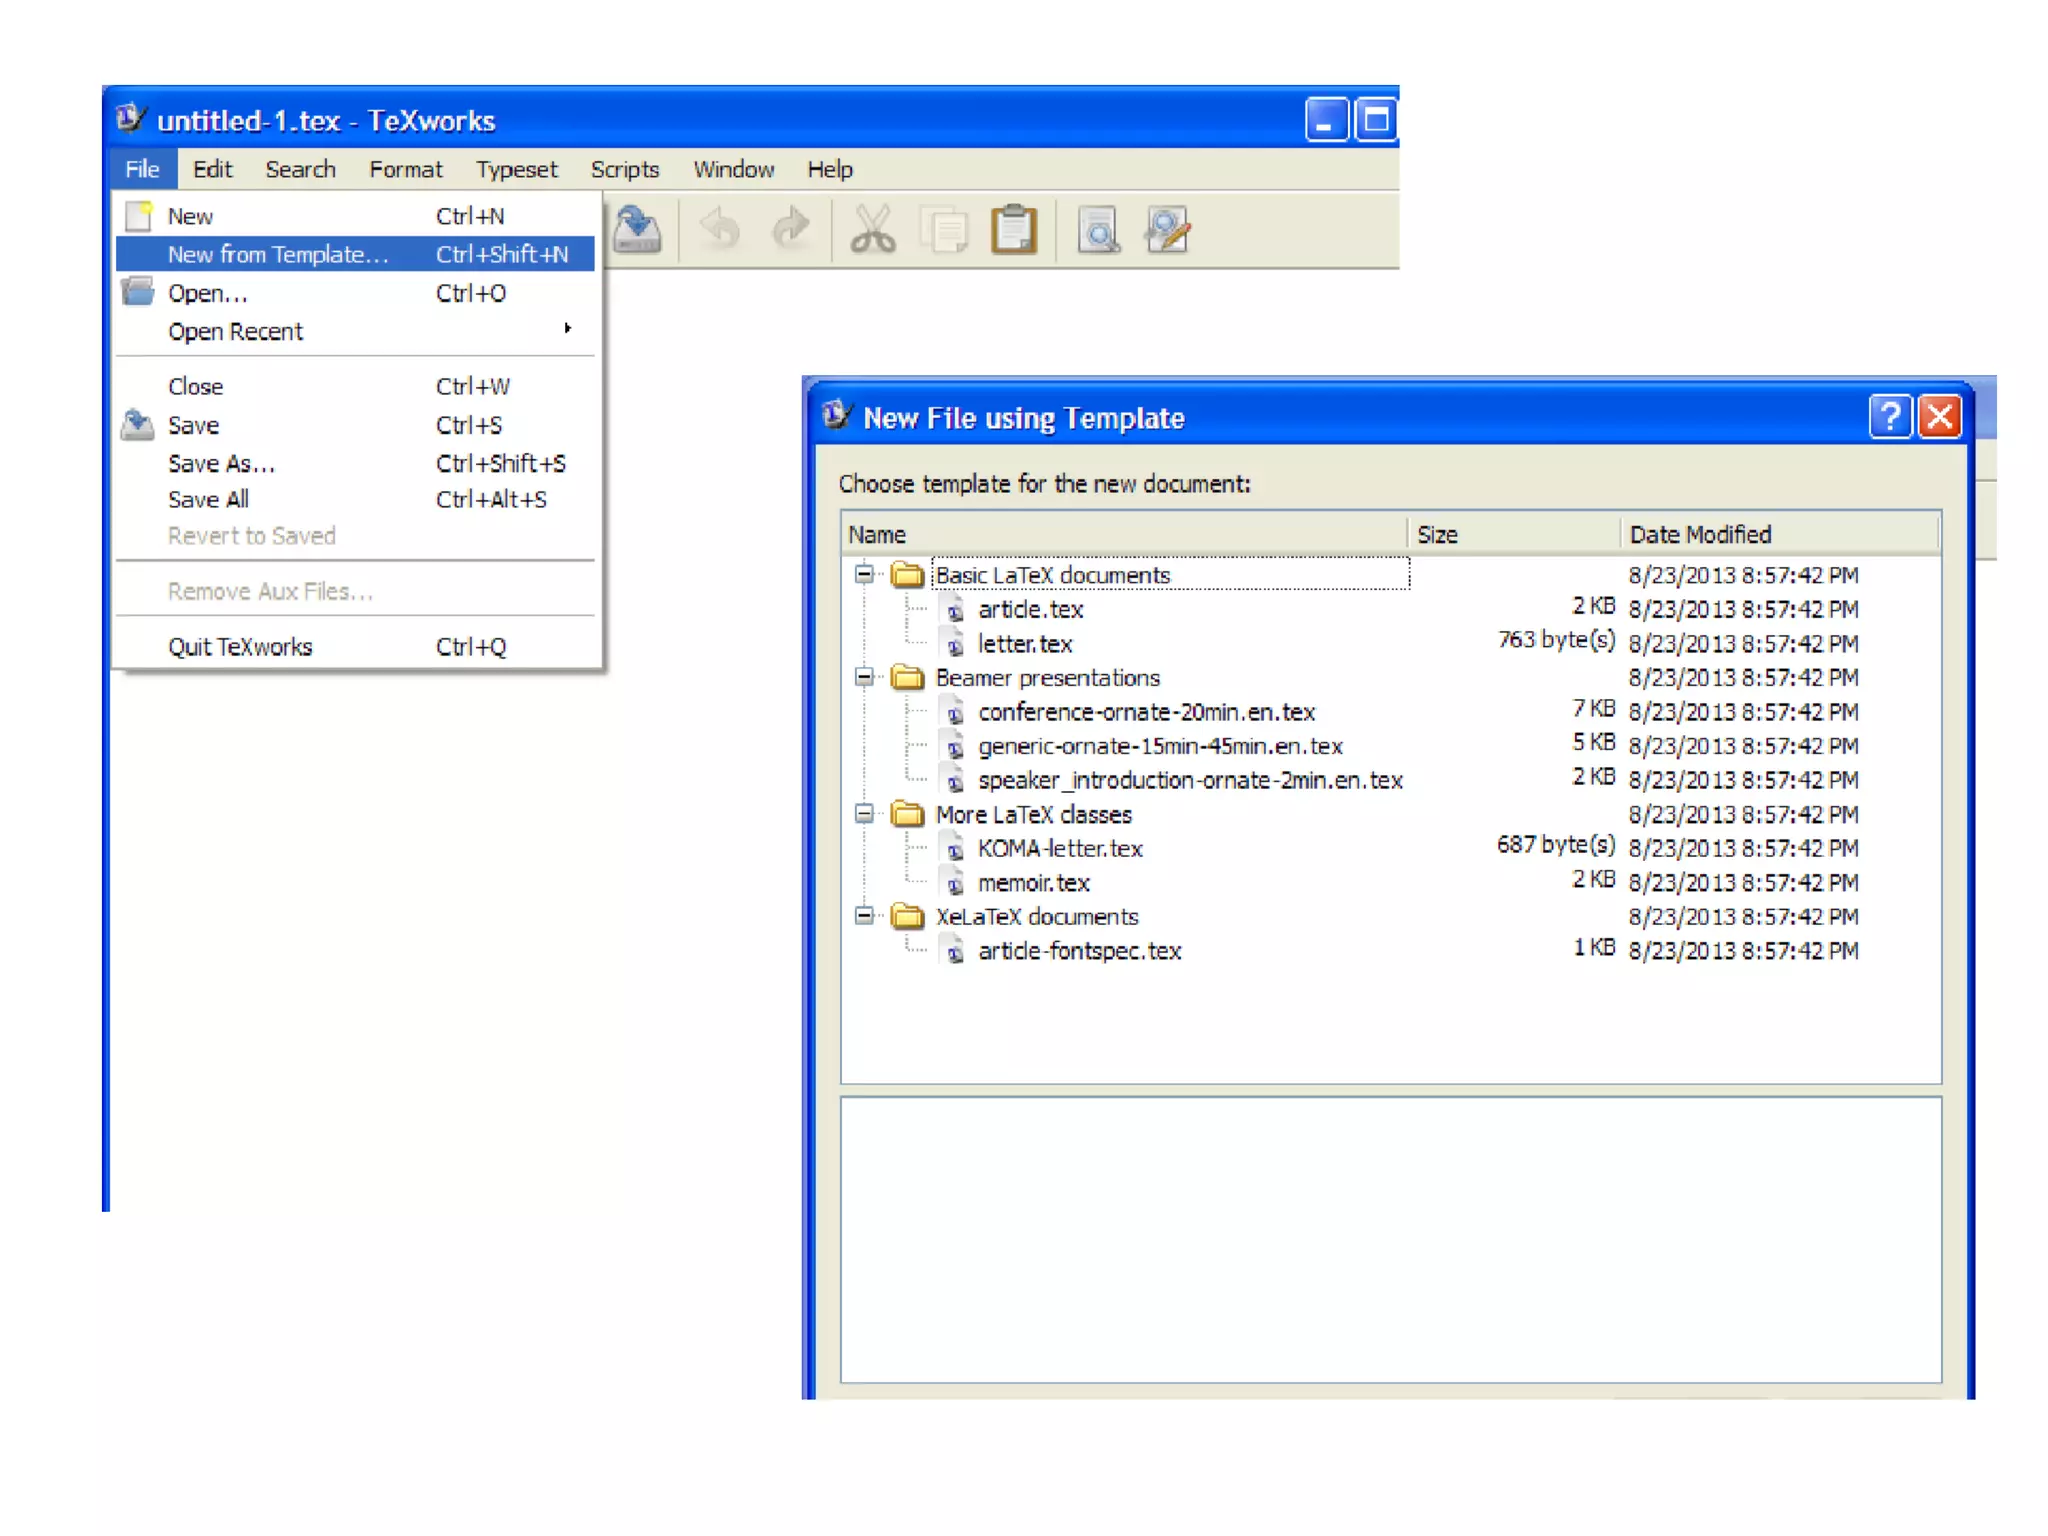Image resolution: width=2048 pixels, height=1536 pixels.
Task: Click the Size column header
Action: (1437, 534)
